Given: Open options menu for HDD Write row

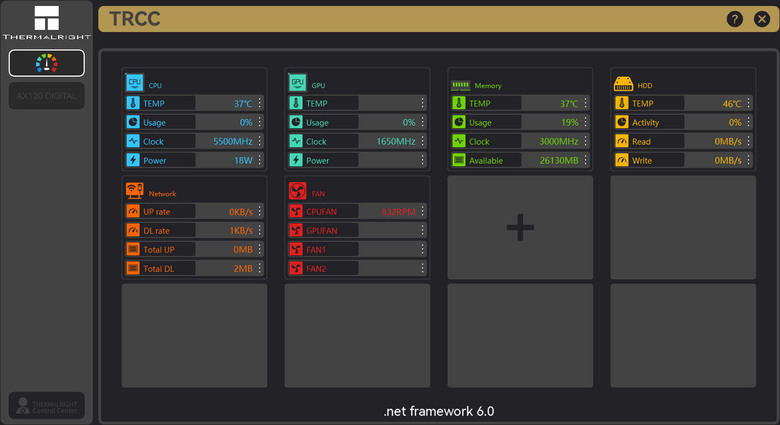Looking at the screenshot, I should pyautogui.click(x=749, y=160).
